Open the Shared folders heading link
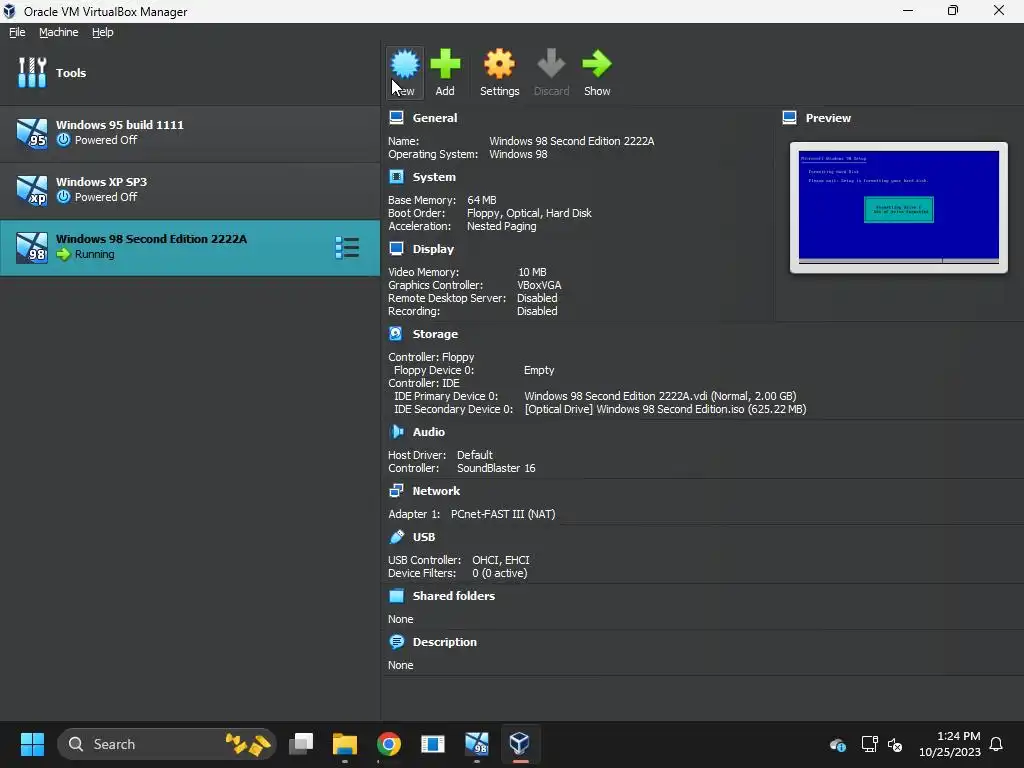 pyautogui.click(x=454, y=596)
